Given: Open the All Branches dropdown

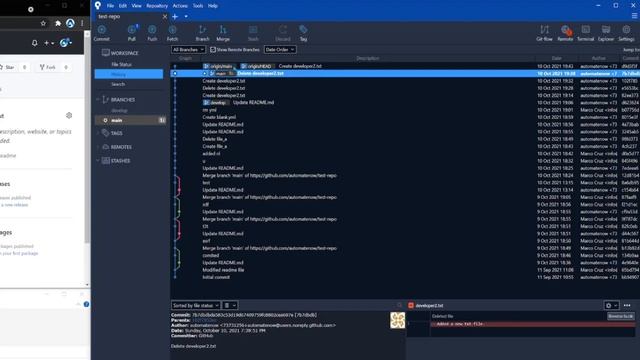Looking at the screenshot, I should (188, 49).
